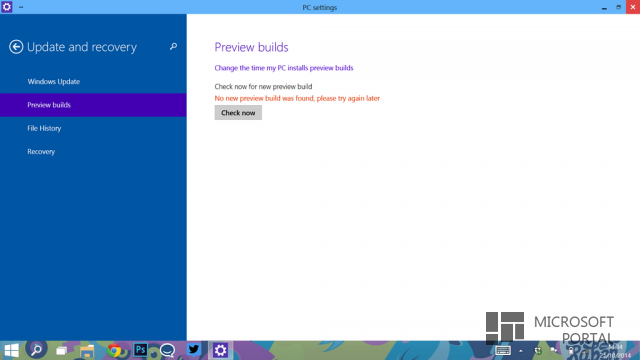Open Photoshop from the taskbar
The width and height of the screenshot is (640, 360).
click(141, 350)
